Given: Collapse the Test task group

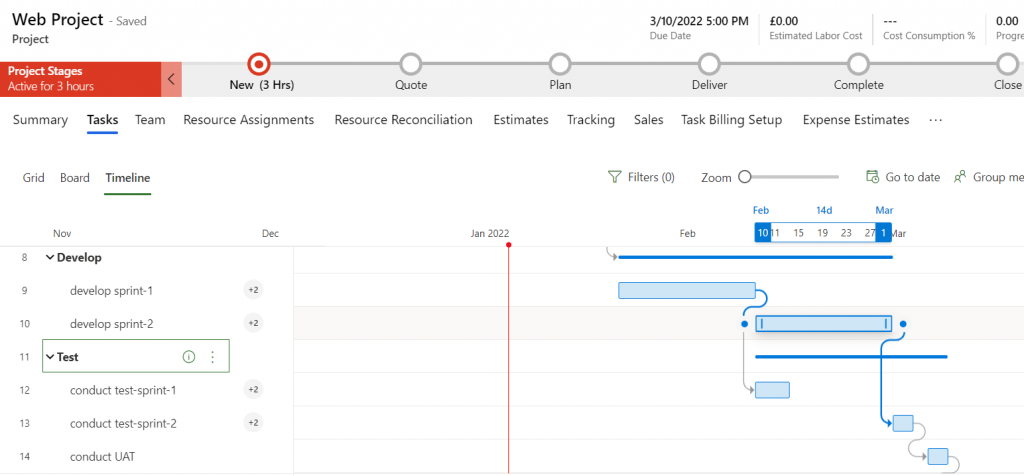Looking at the screenshot, I should tap(50, 357).
